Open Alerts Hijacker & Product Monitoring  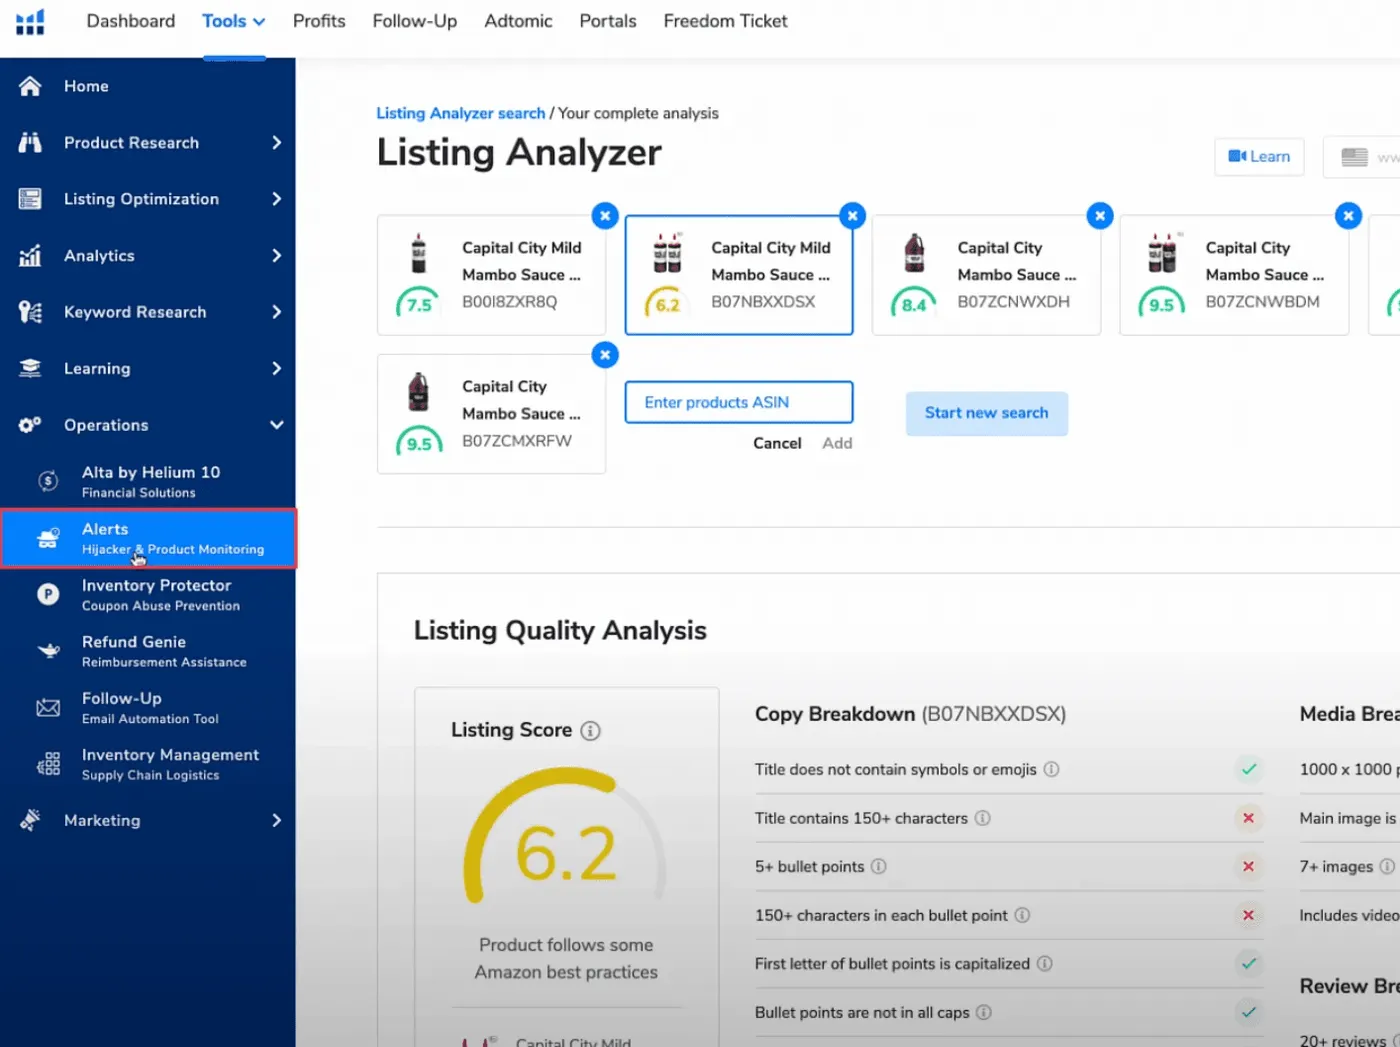tap(148, 538)
